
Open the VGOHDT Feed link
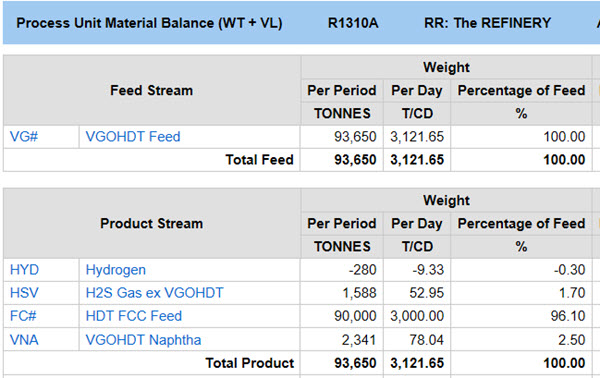point(133,137)
